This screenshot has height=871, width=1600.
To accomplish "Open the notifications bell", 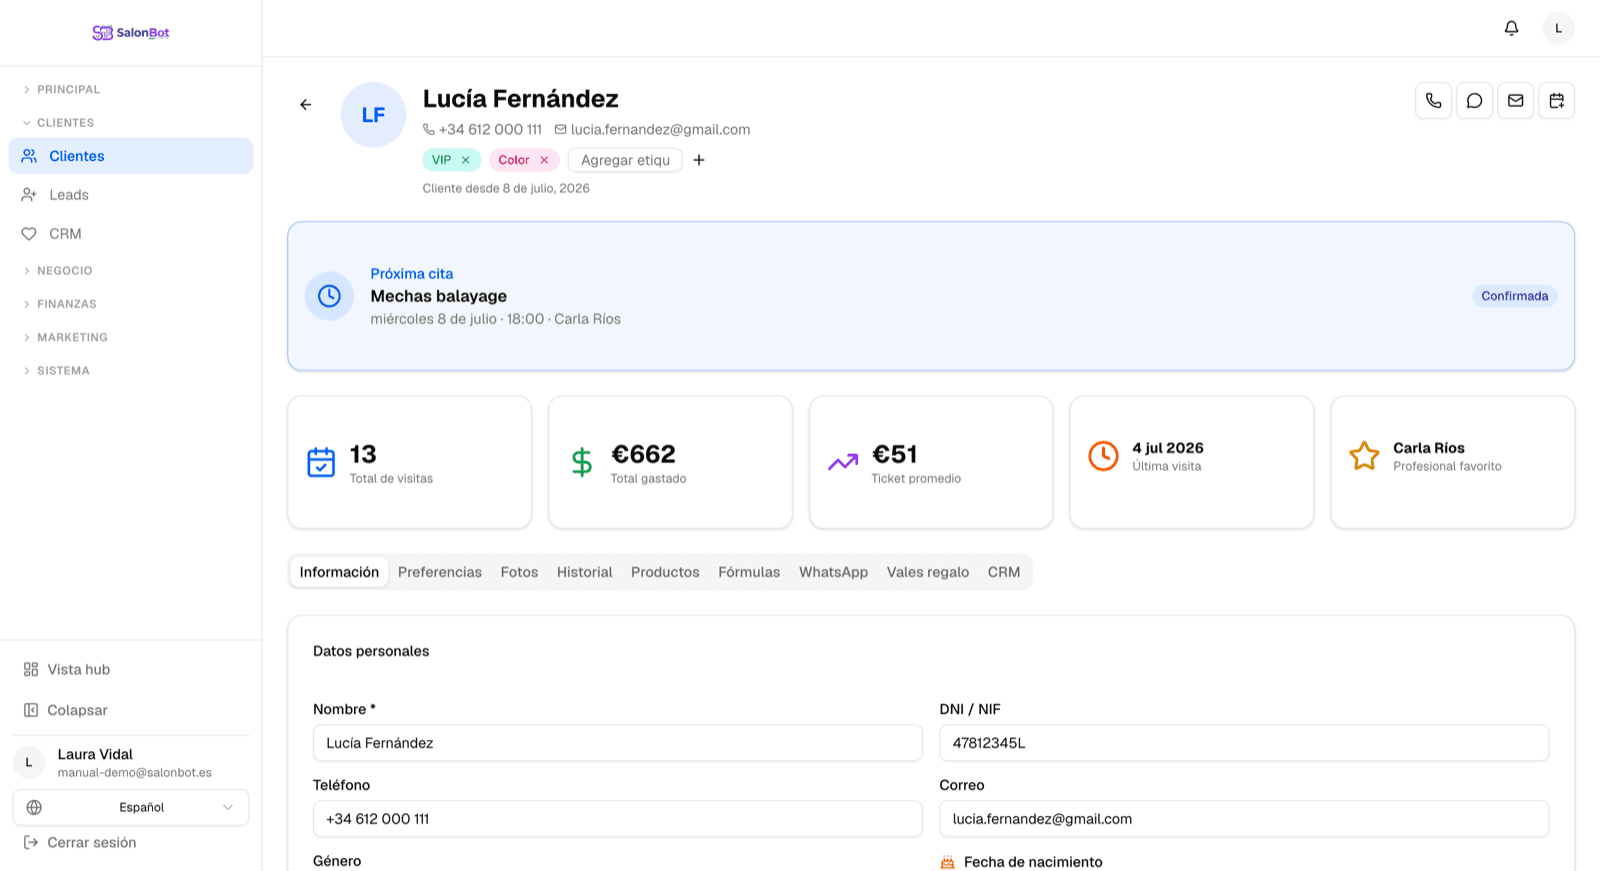I will pyautogui.click(x=1511, y=28).
